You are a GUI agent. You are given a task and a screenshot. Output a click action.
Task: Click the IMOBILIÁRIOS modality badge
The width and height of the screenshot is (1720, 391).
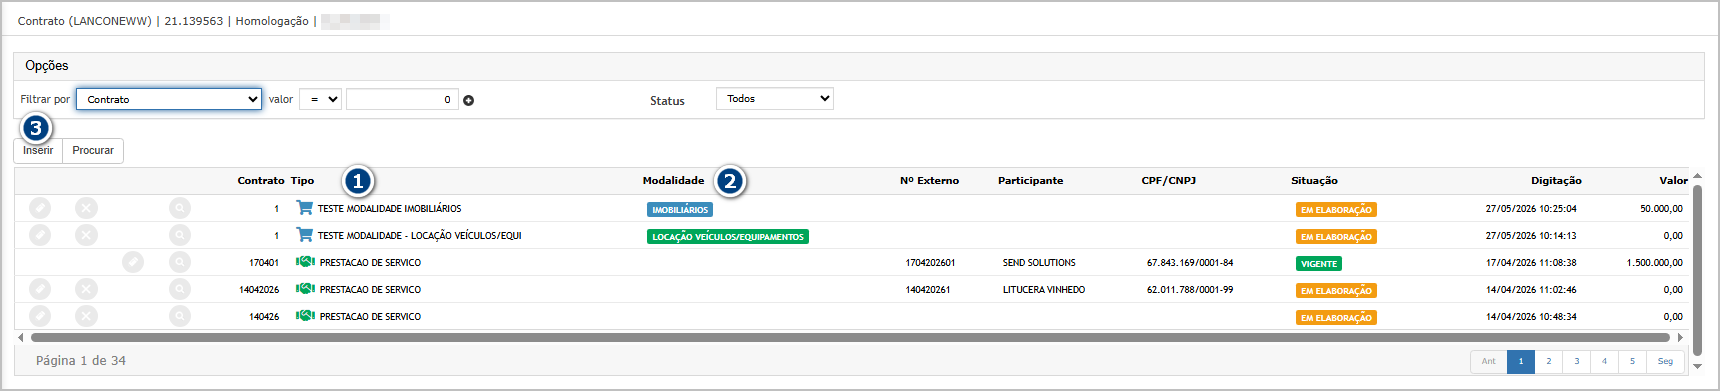(x=680, y=210)
